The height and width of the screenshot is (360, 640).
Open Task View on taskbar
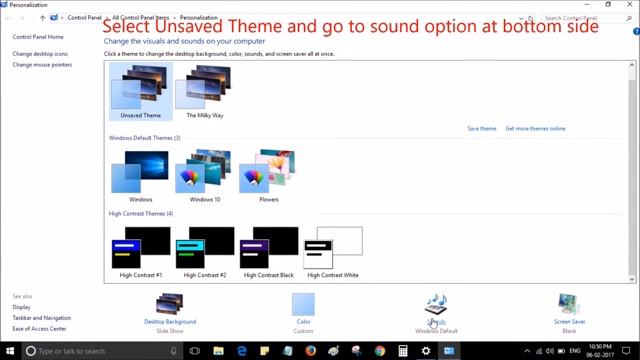pyautogui.click(x=195, y=351)
